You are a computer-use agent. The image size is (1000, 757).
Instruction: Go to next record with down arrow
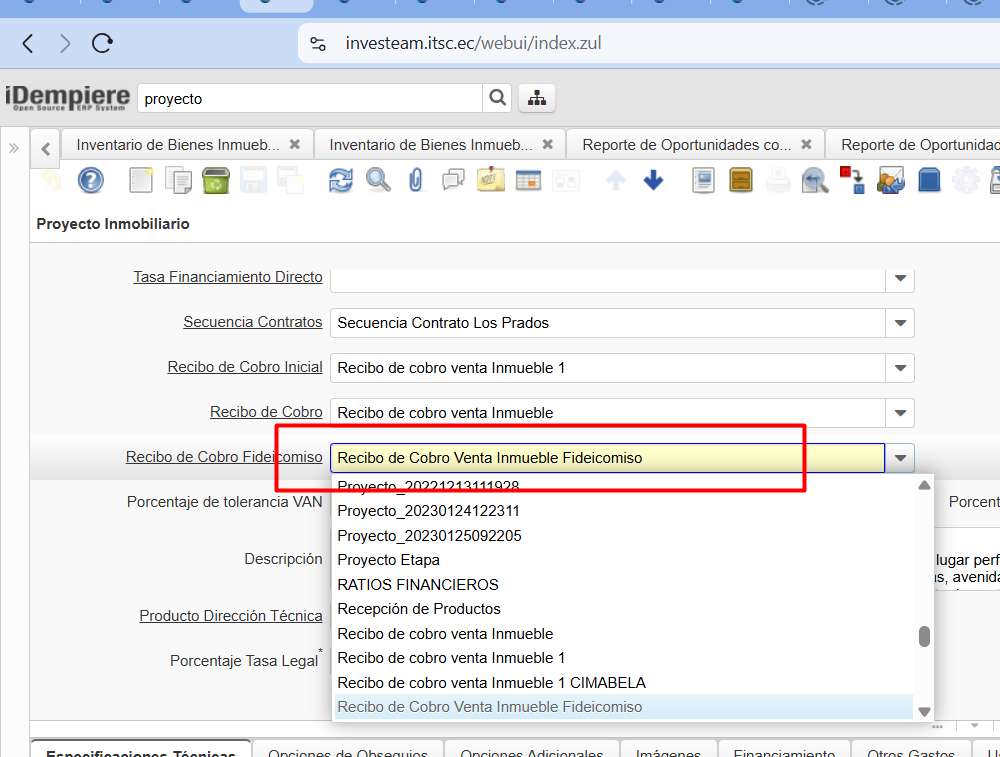(x=653, y=181)
